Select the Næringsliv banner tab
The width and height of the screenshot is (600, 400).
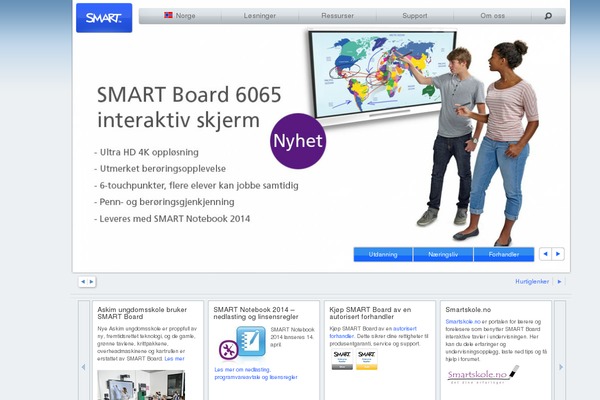pyautogui.click(x=443, y=254)
